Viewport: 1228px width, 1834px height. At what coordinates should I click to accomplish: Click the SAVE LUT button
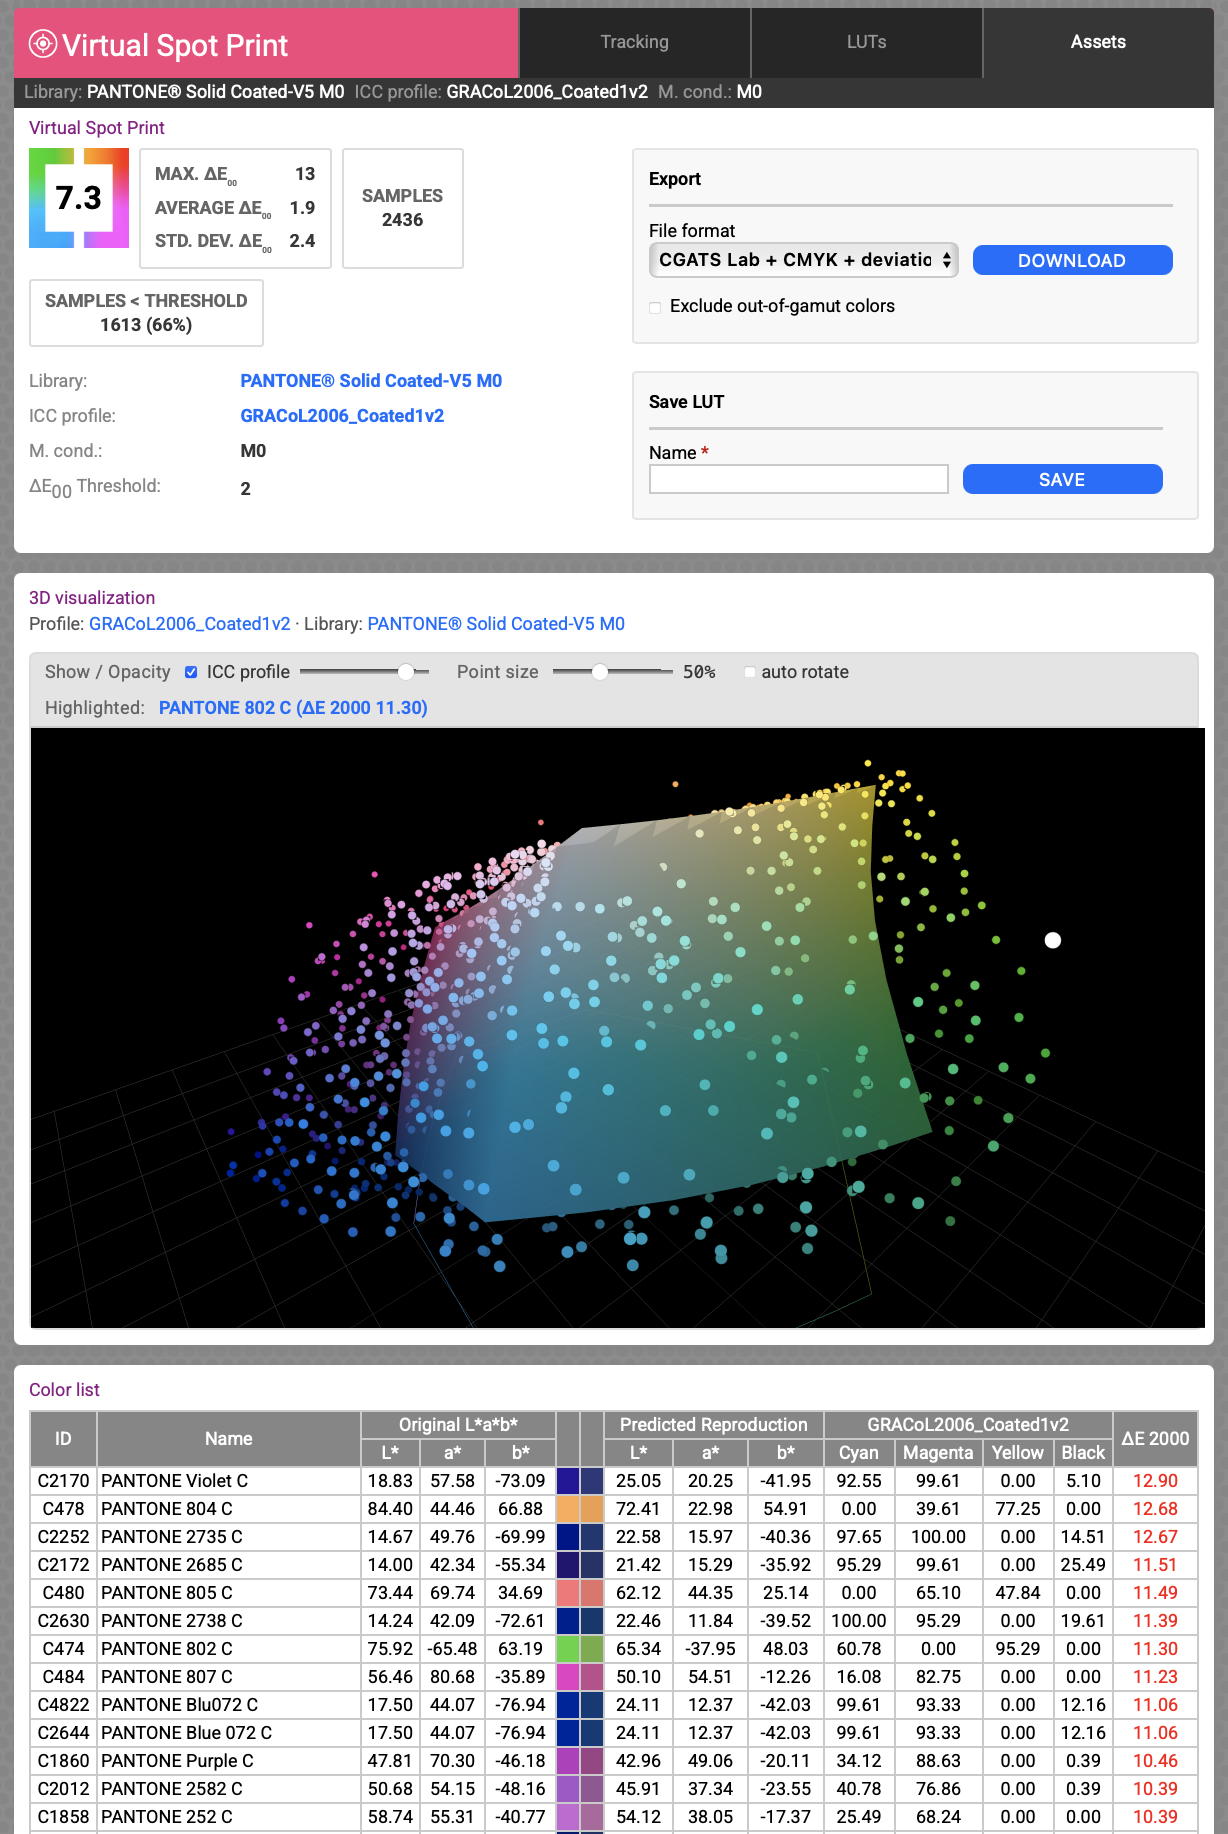(1062, 480)
